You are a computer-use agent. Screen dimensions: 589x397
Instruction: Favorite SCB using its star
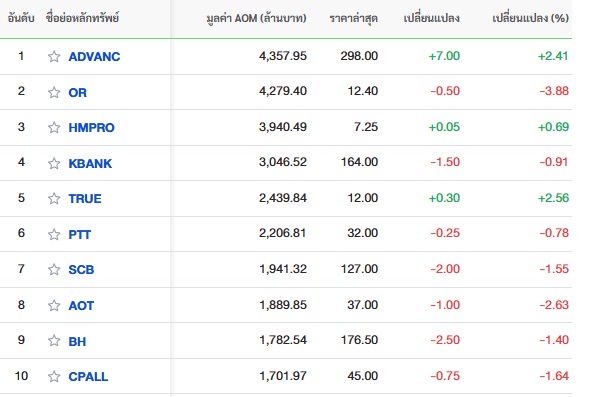click(x=54, y=269)
